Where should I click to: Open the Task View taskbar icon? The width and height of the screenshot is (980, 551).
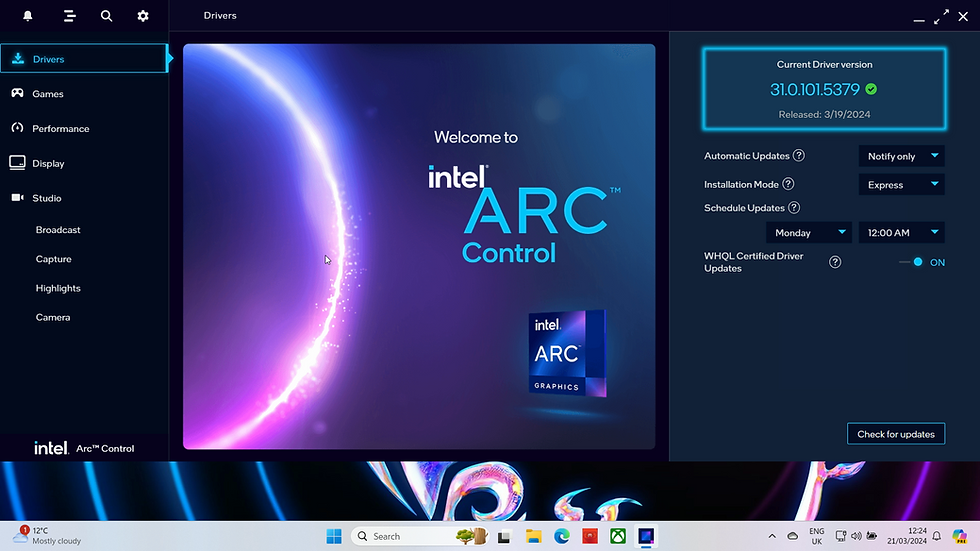click(504, 536)
